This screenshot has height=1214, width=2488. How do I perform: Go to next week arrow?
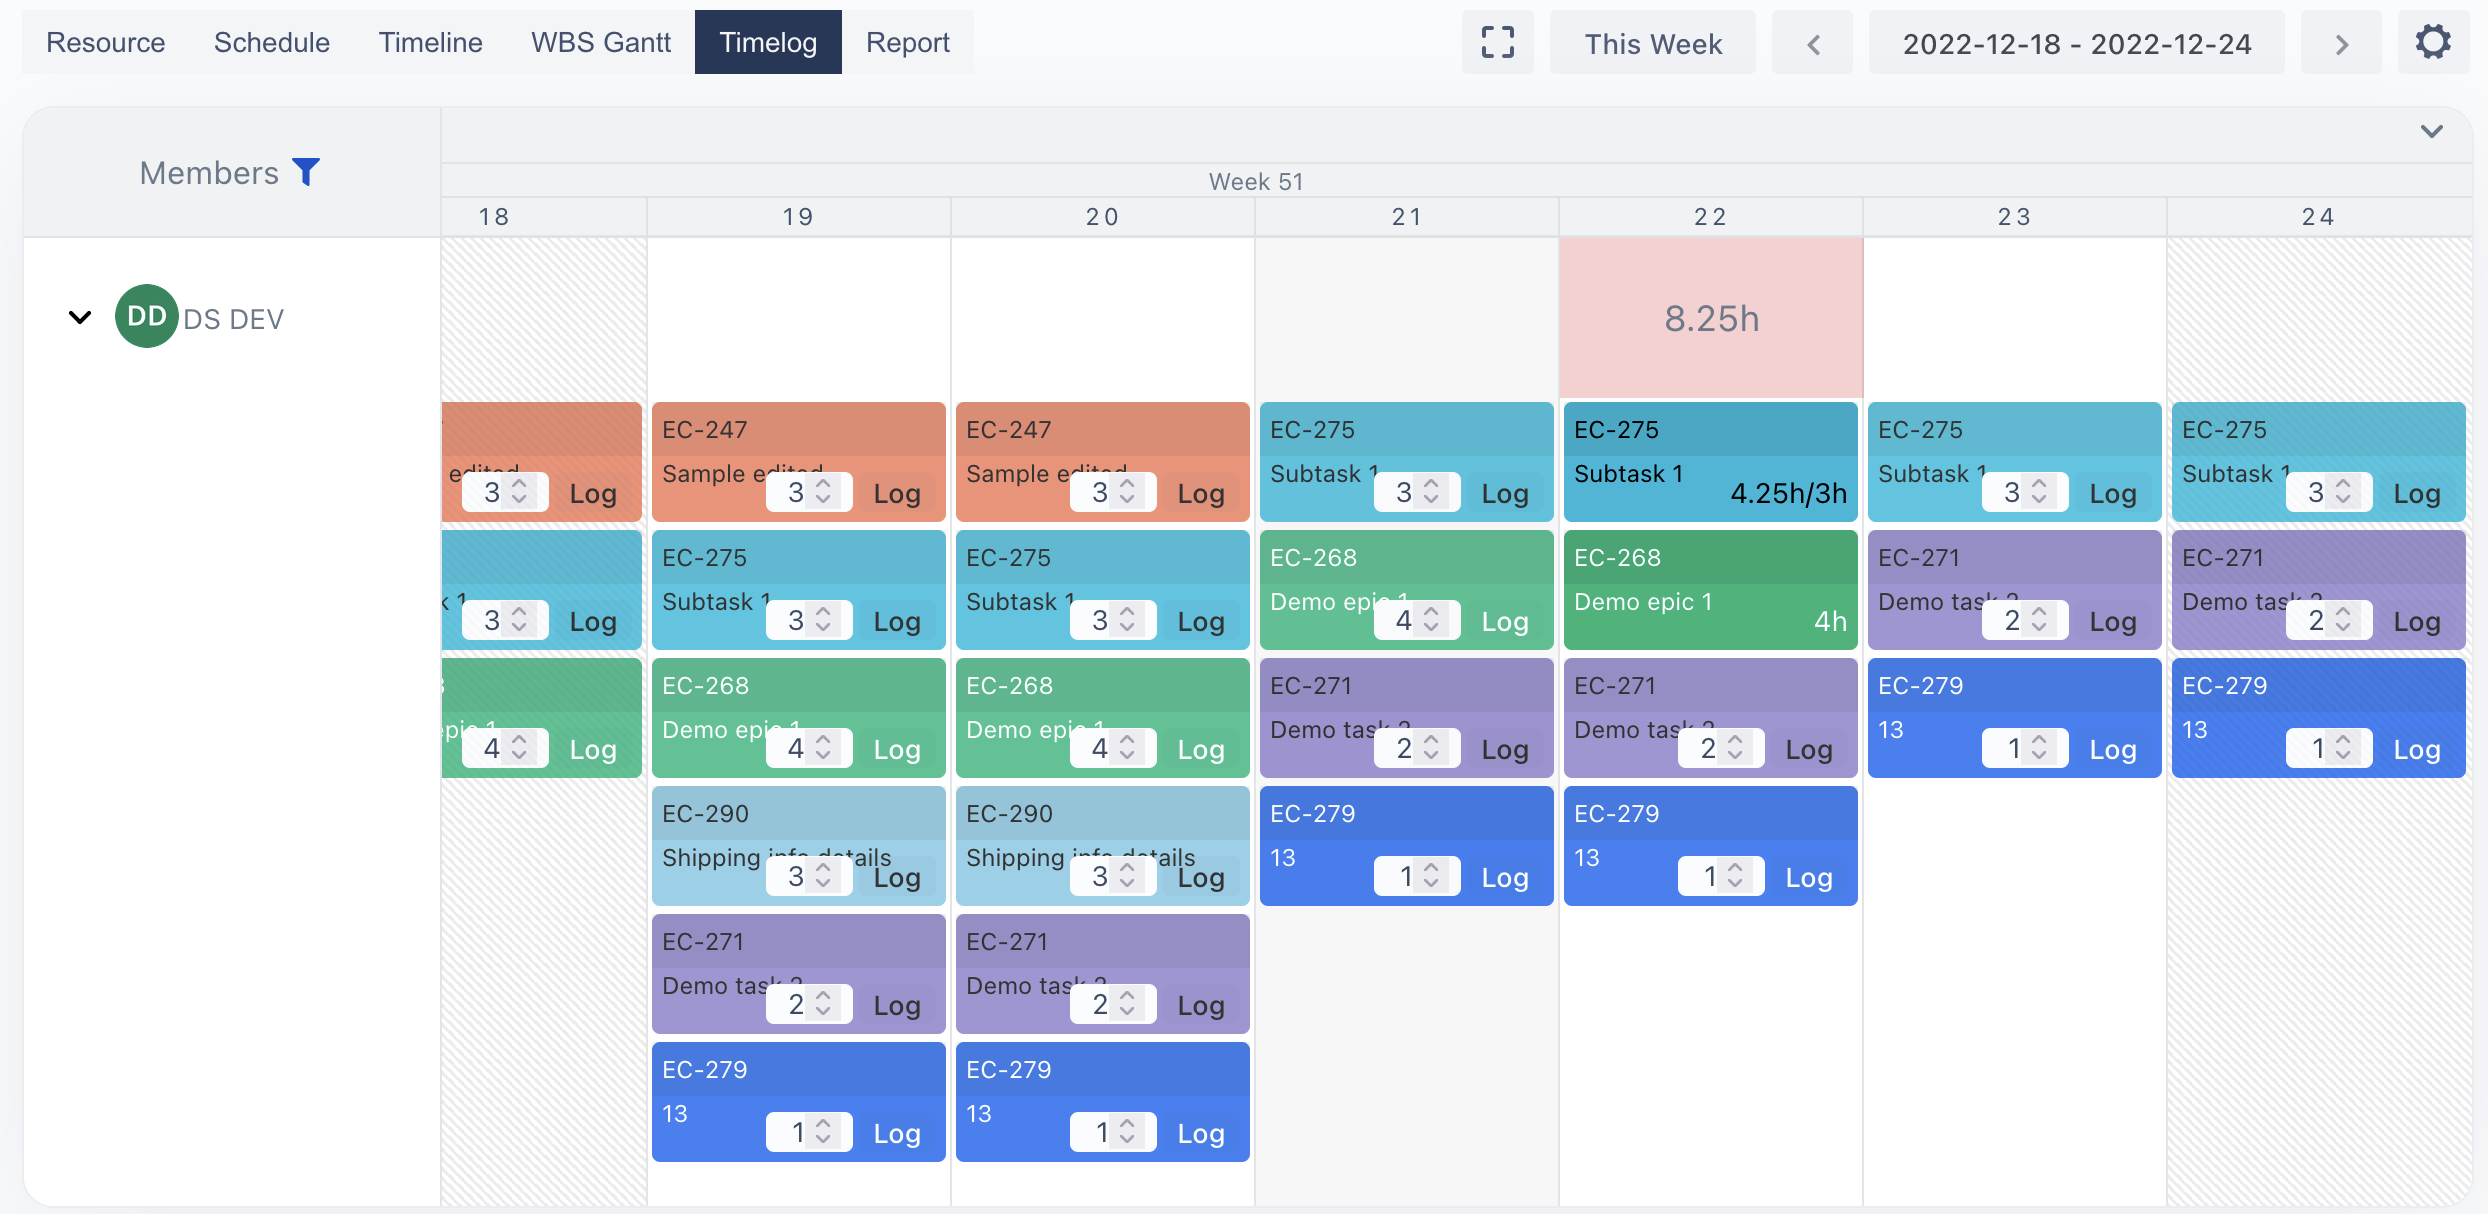point(2341,44)
